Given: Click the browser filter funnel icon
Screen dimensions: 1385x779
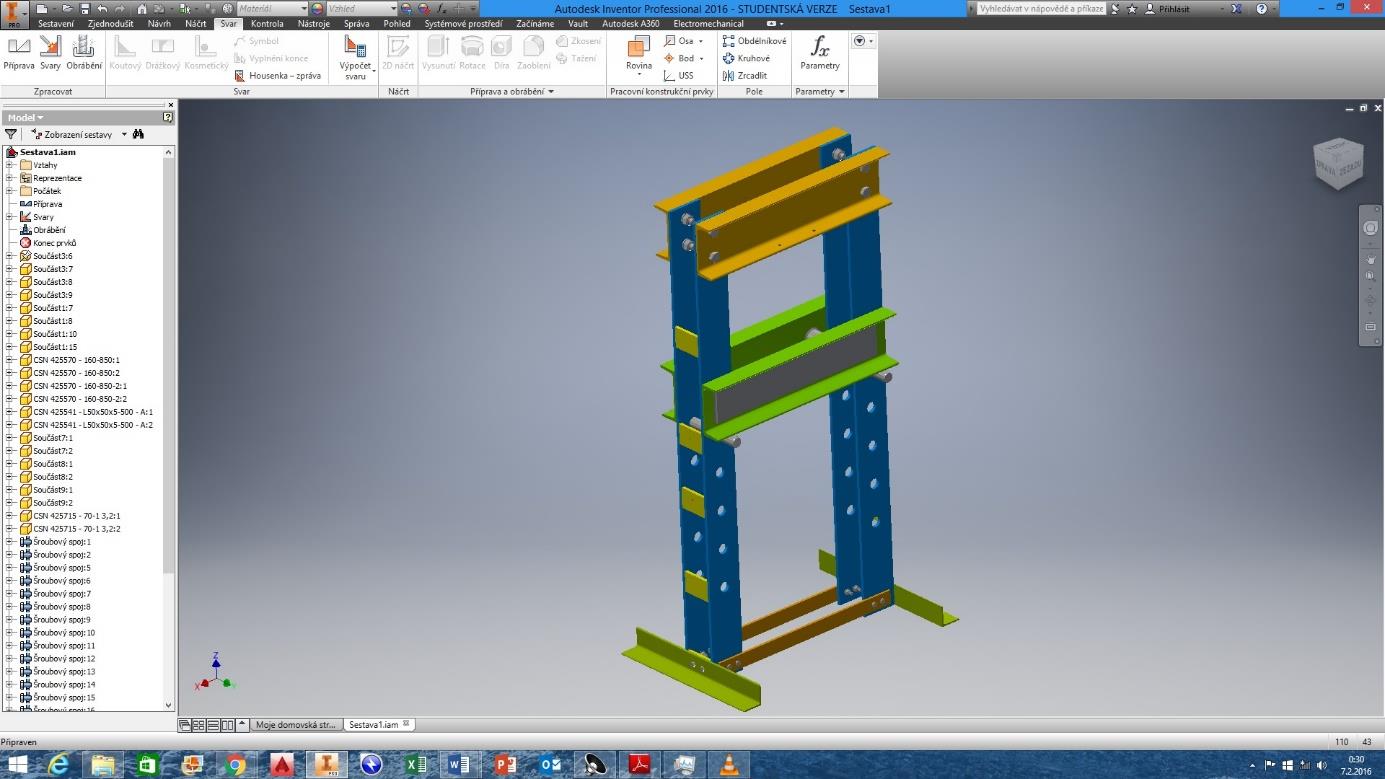Looking at the screenshot, I should (11, 134).
